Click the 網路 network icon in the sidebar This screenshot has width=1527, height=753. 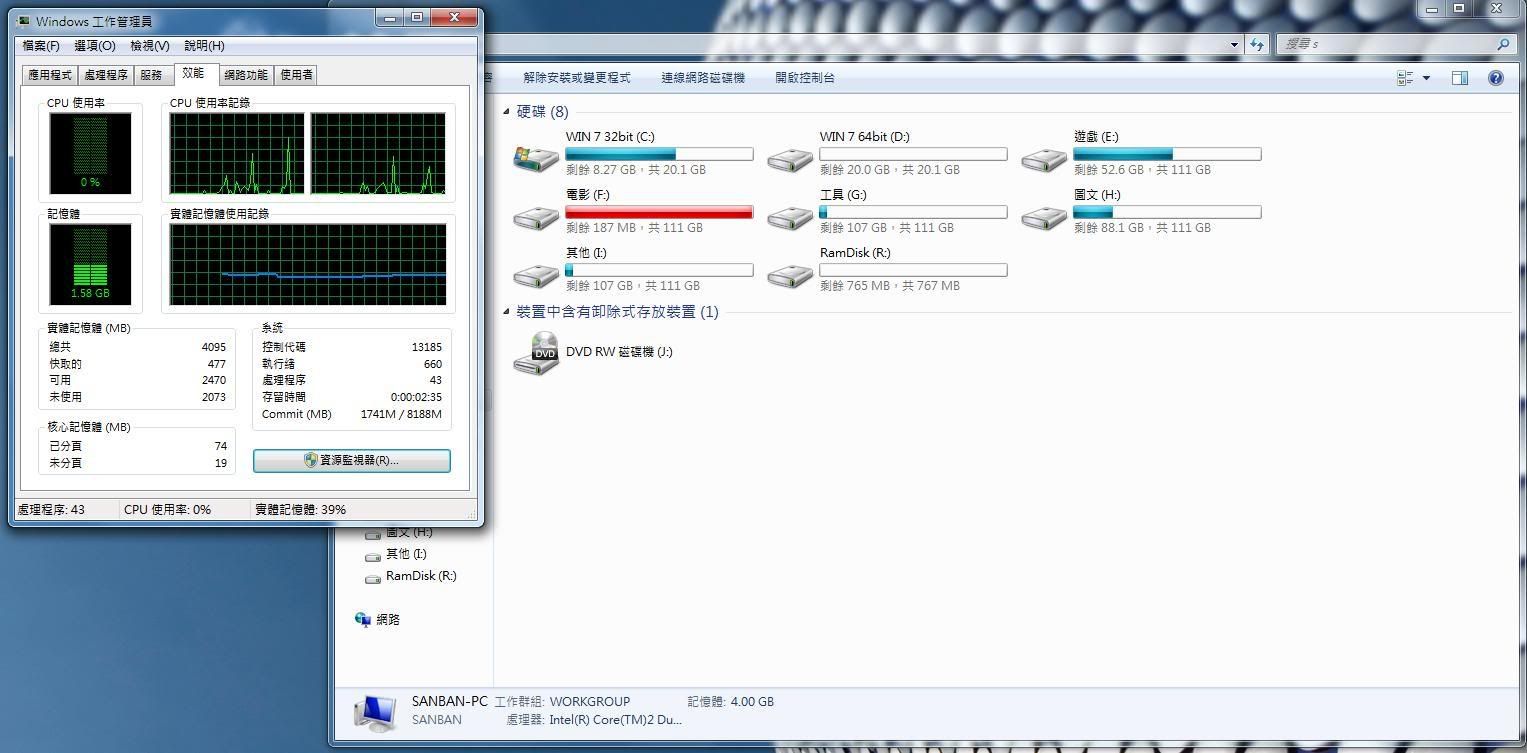[363, 619]
